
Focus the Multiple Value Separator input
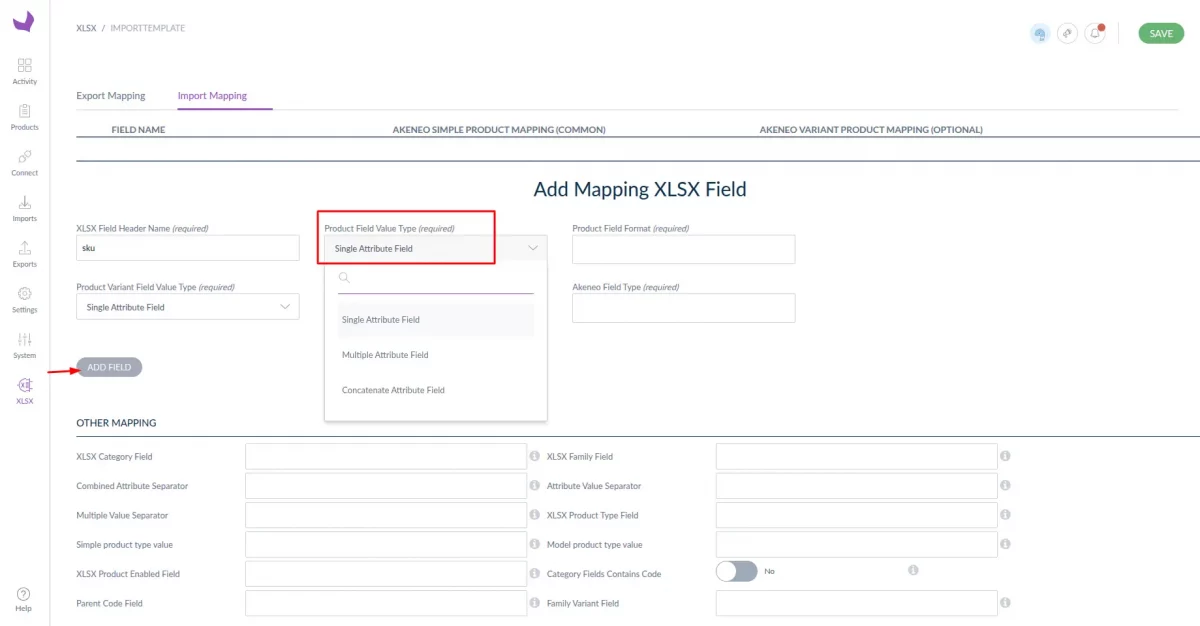pyautogui.click(x=386, y=515)
